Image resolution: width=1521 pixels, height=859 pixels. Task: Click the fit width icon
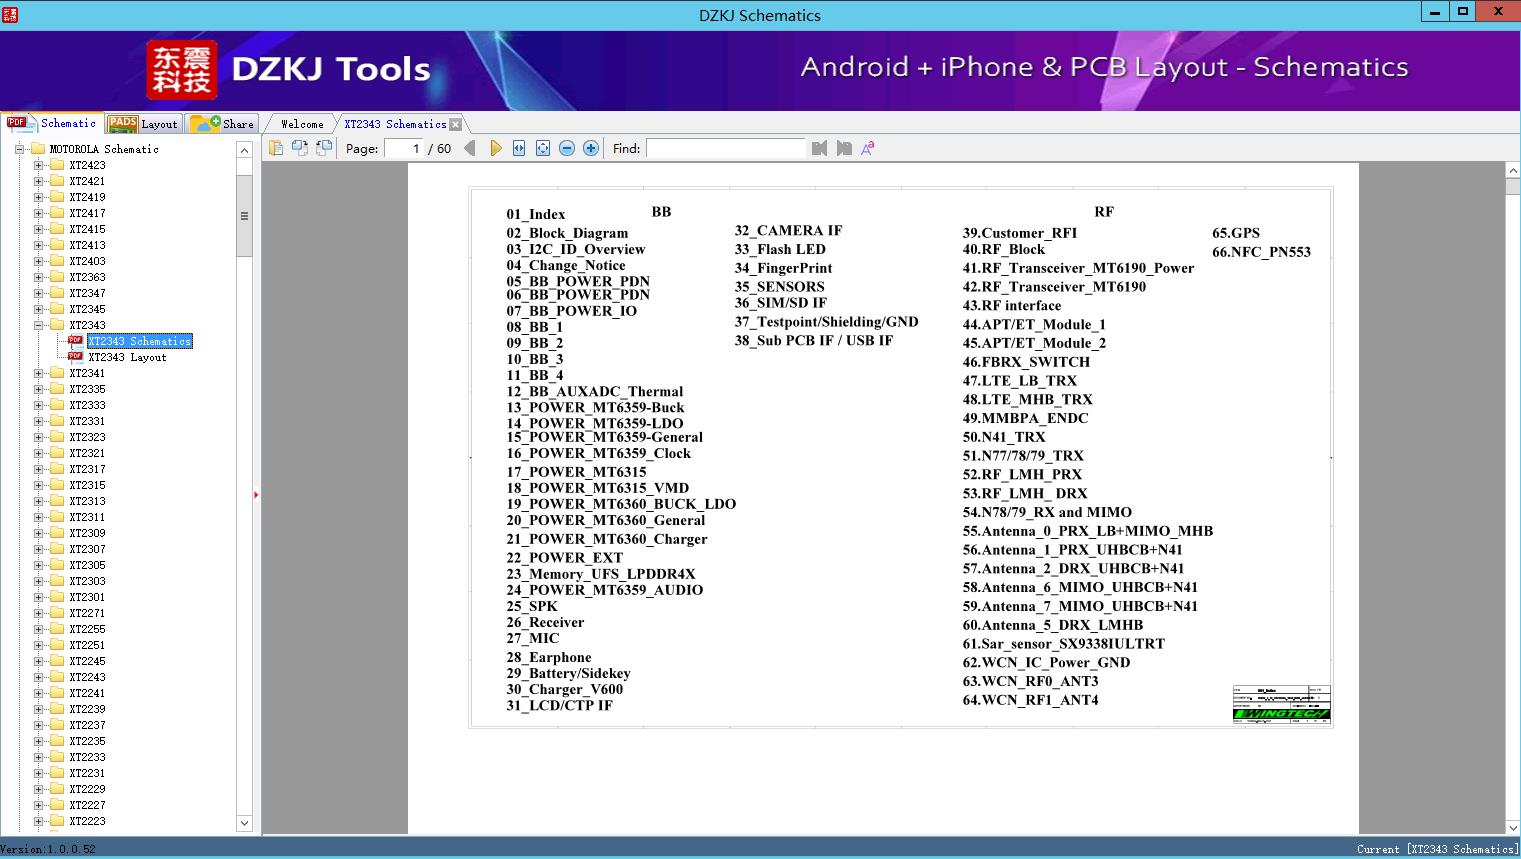click(x=519, y=148)
